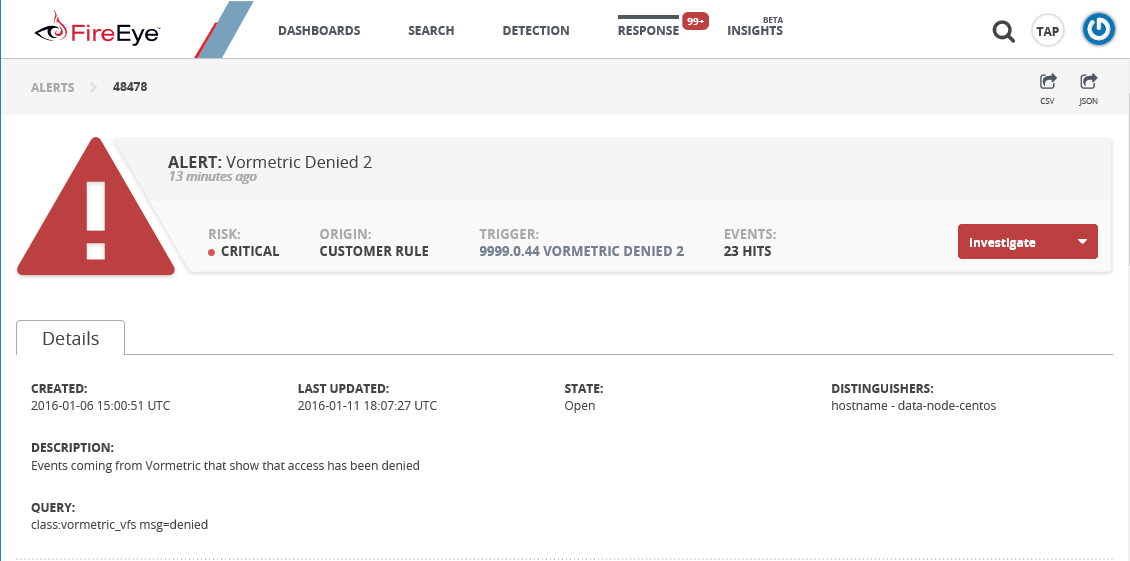Screen dimensions: 1130x561
Task: Click the FireEye logo
Action: tap(97, 30)
